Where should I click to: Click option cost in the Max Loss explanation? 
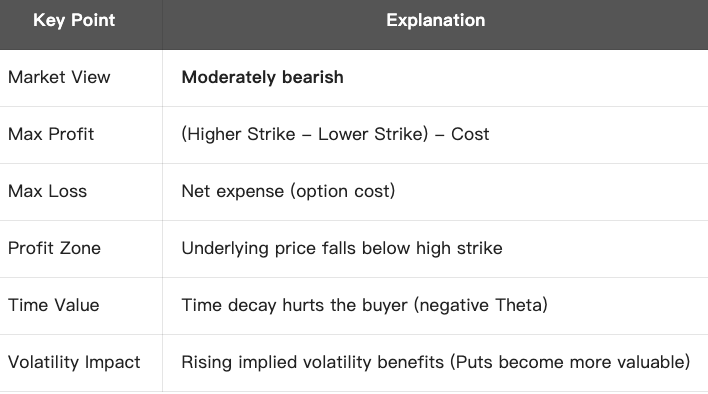(x=343, y=191)
